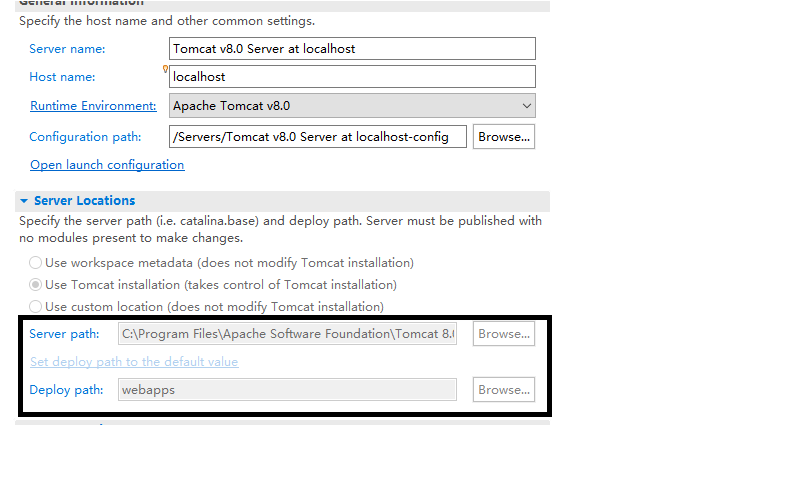Select Use Tomcat installation radio button
Viewport: 801px width, 502px height.
coord(35,284)
